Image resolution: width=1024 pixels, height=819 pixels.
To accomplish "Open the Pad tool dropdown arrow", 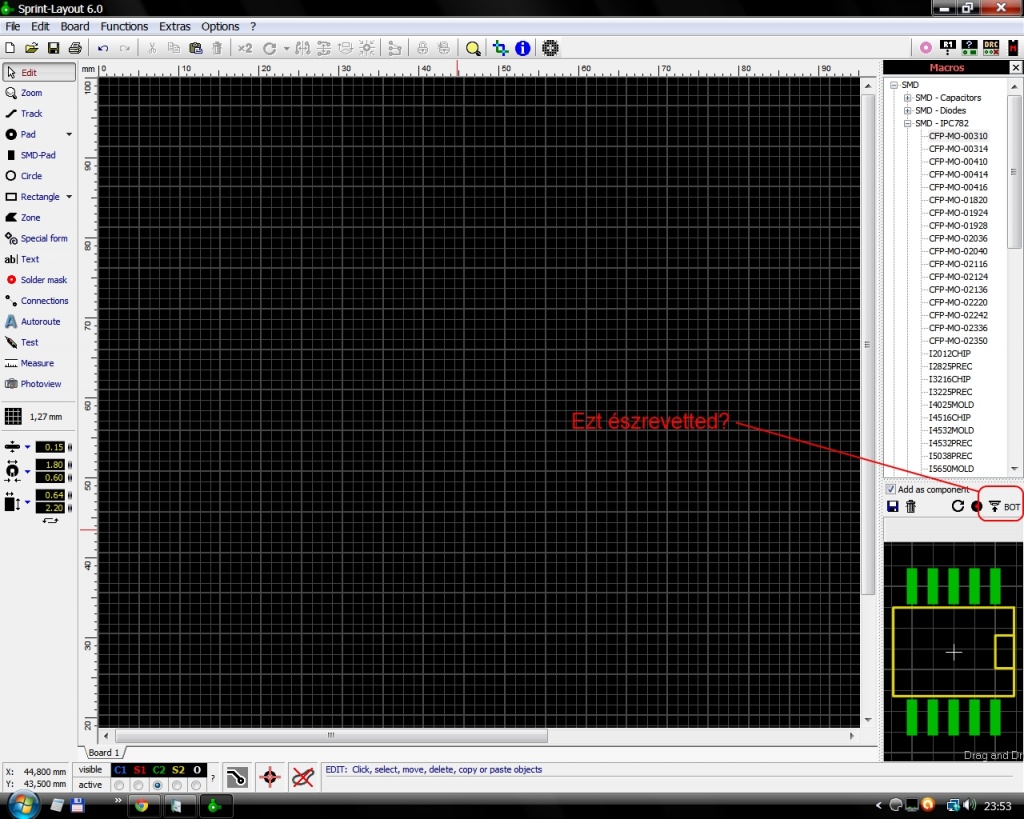I will pyautogui.click(x=69, y=135).
